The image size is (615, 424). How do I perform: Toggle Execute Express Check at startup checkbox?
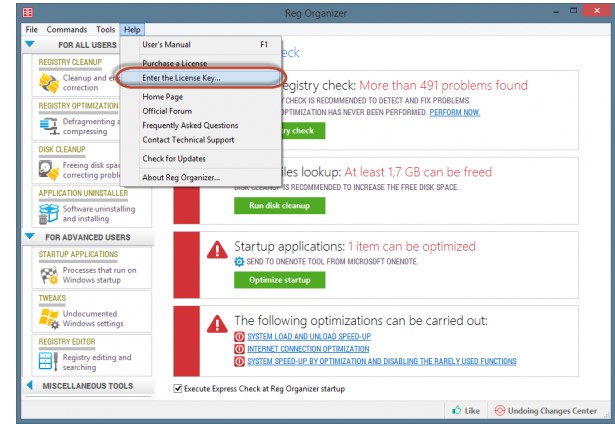click(x=178, y=389)
